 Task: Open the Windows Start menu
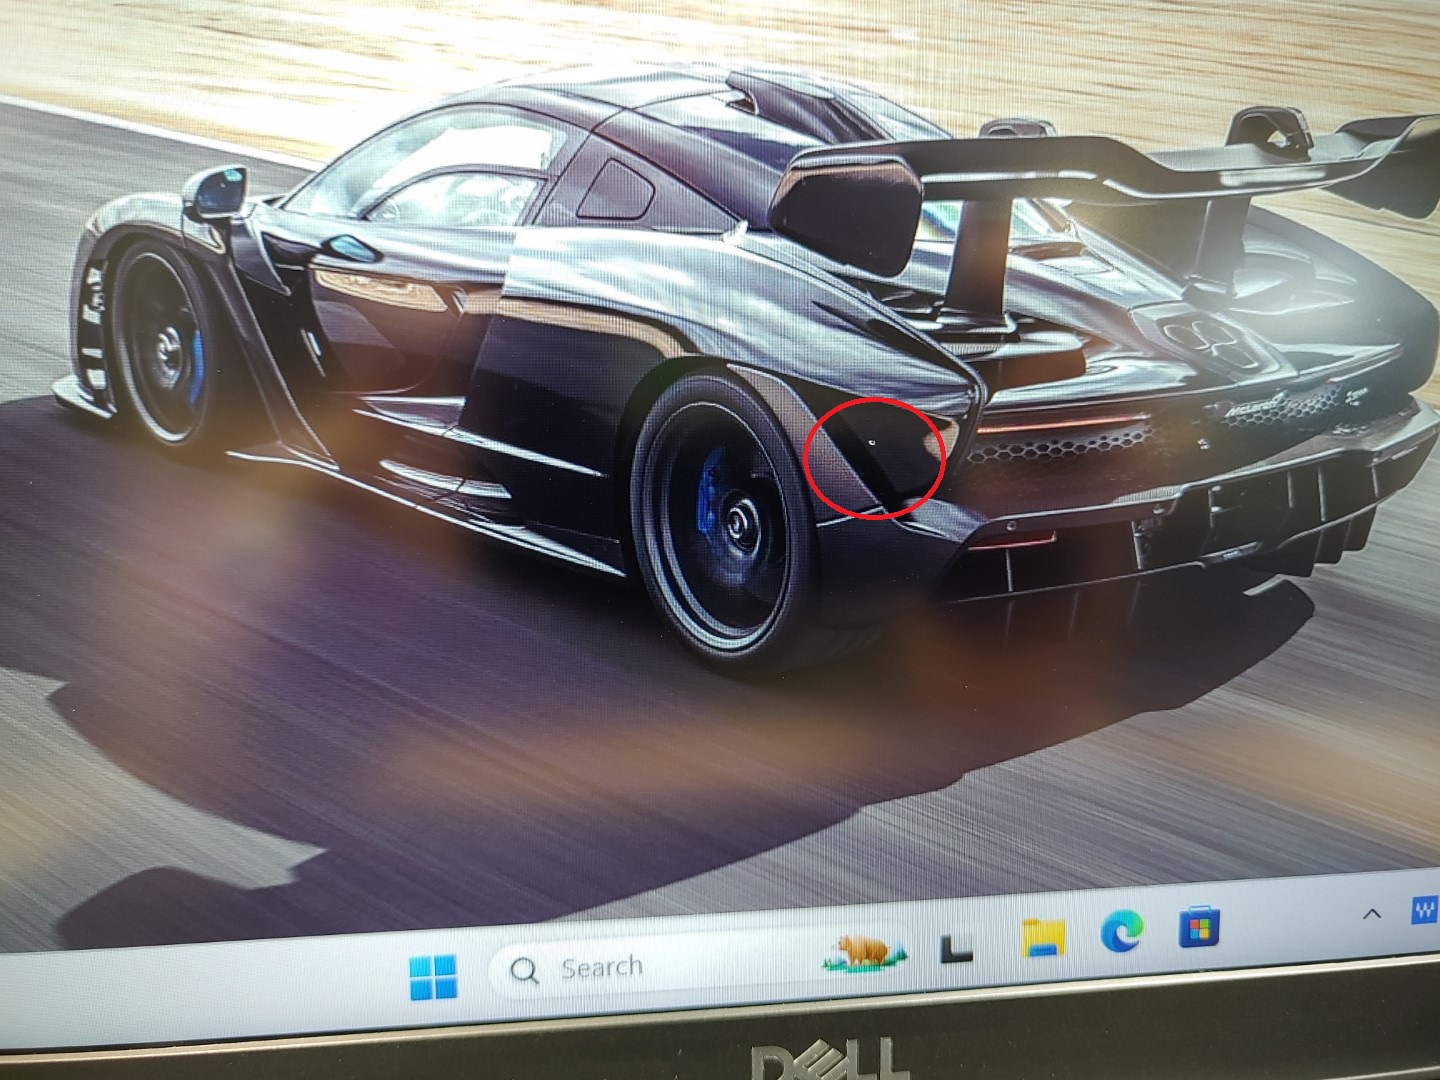coord(433,976)
